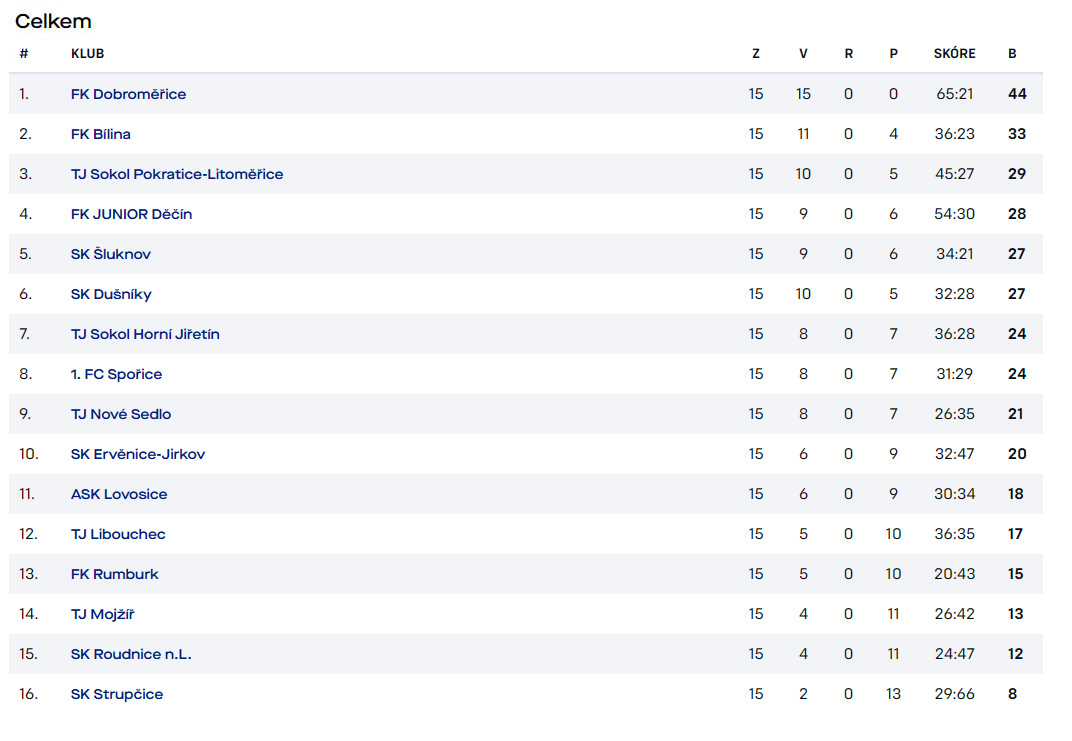Open SK Roudnice n.L. club page
1072x741 pixels.
point(131,654)
